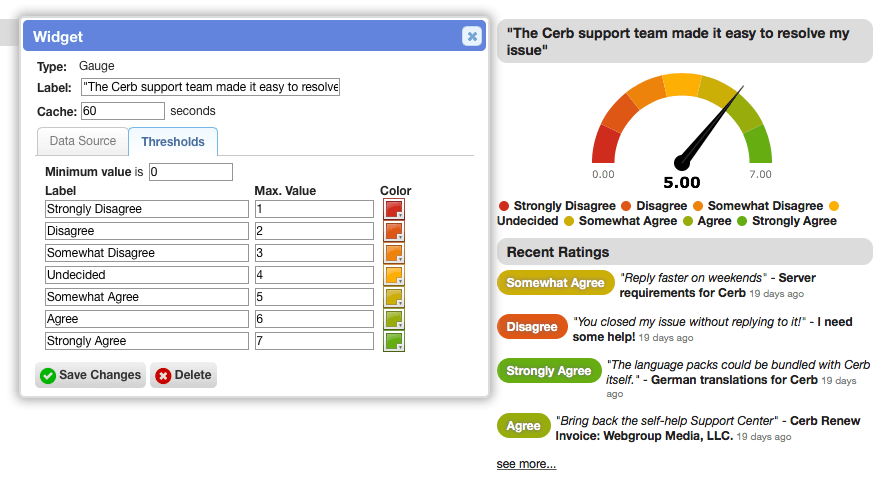Viewport: 889px width, 489px height.
Task: Open color picker for Disagree row
Action: pos(393,231)
